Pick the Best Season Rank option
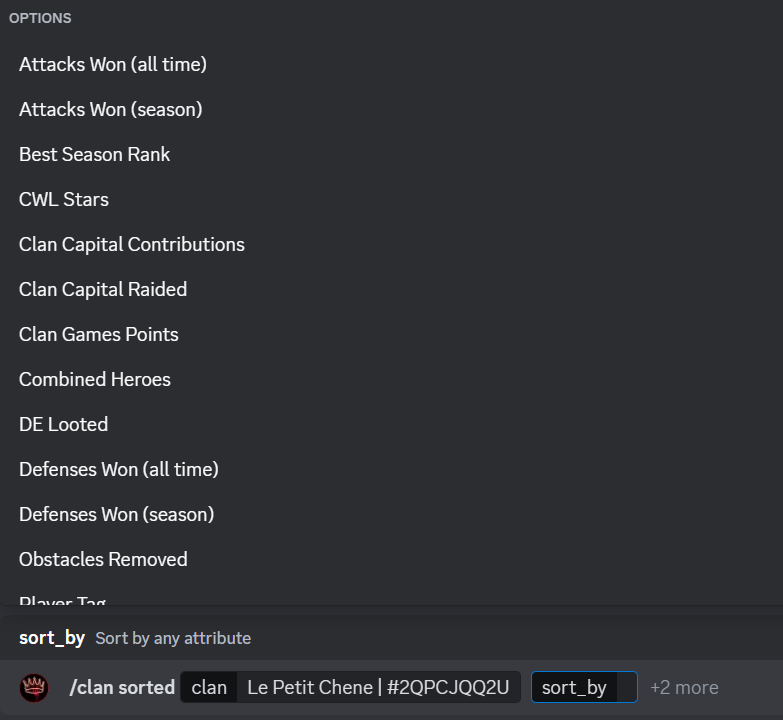This screenshot has width=783, height=720. [x=95, y=155]
